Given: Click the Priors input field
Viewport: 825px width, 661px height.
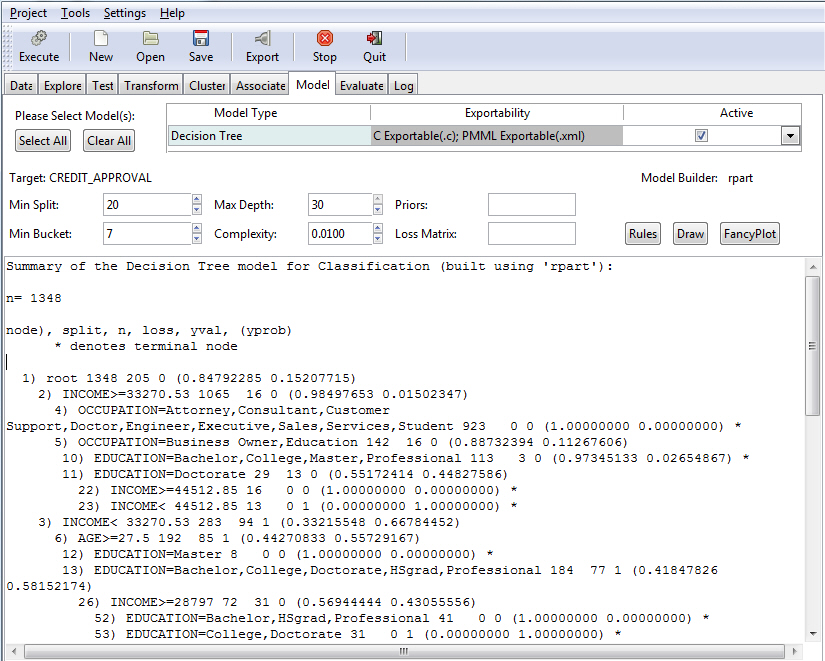Looking at the screenshot, I should (x=531, y=205).
